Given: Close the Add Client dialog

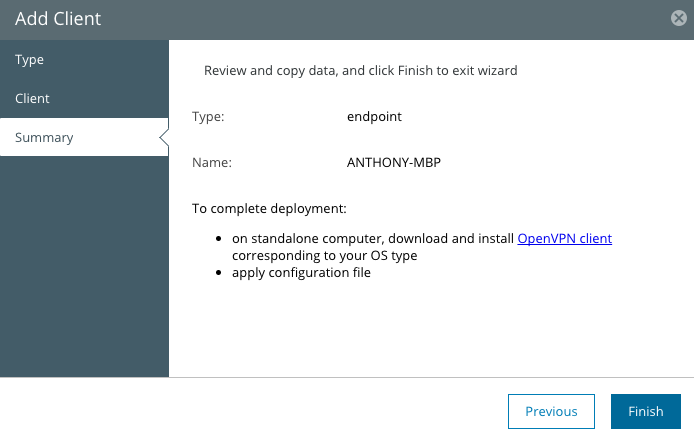Looking at the screenshot, I should pos(679,18).
